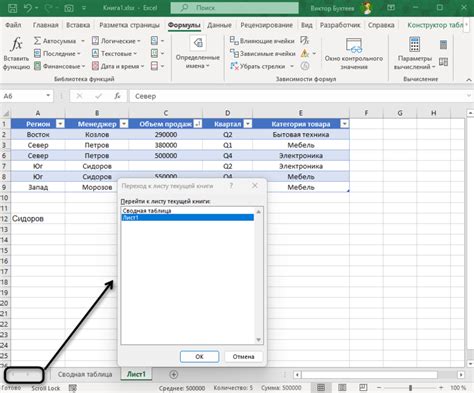Switch to Page Break Preview in status bar

click(x=363, y=388)
